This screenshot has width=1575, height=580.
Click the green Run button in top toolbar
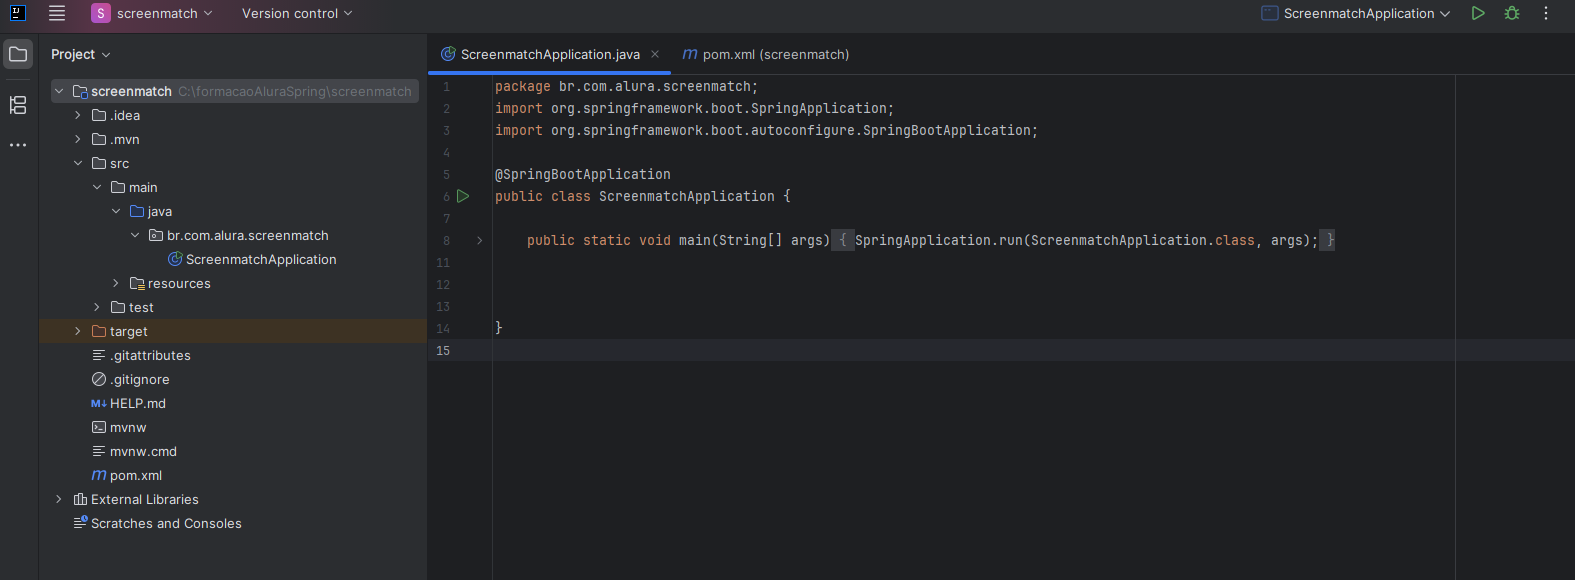tap(1478, 13)
